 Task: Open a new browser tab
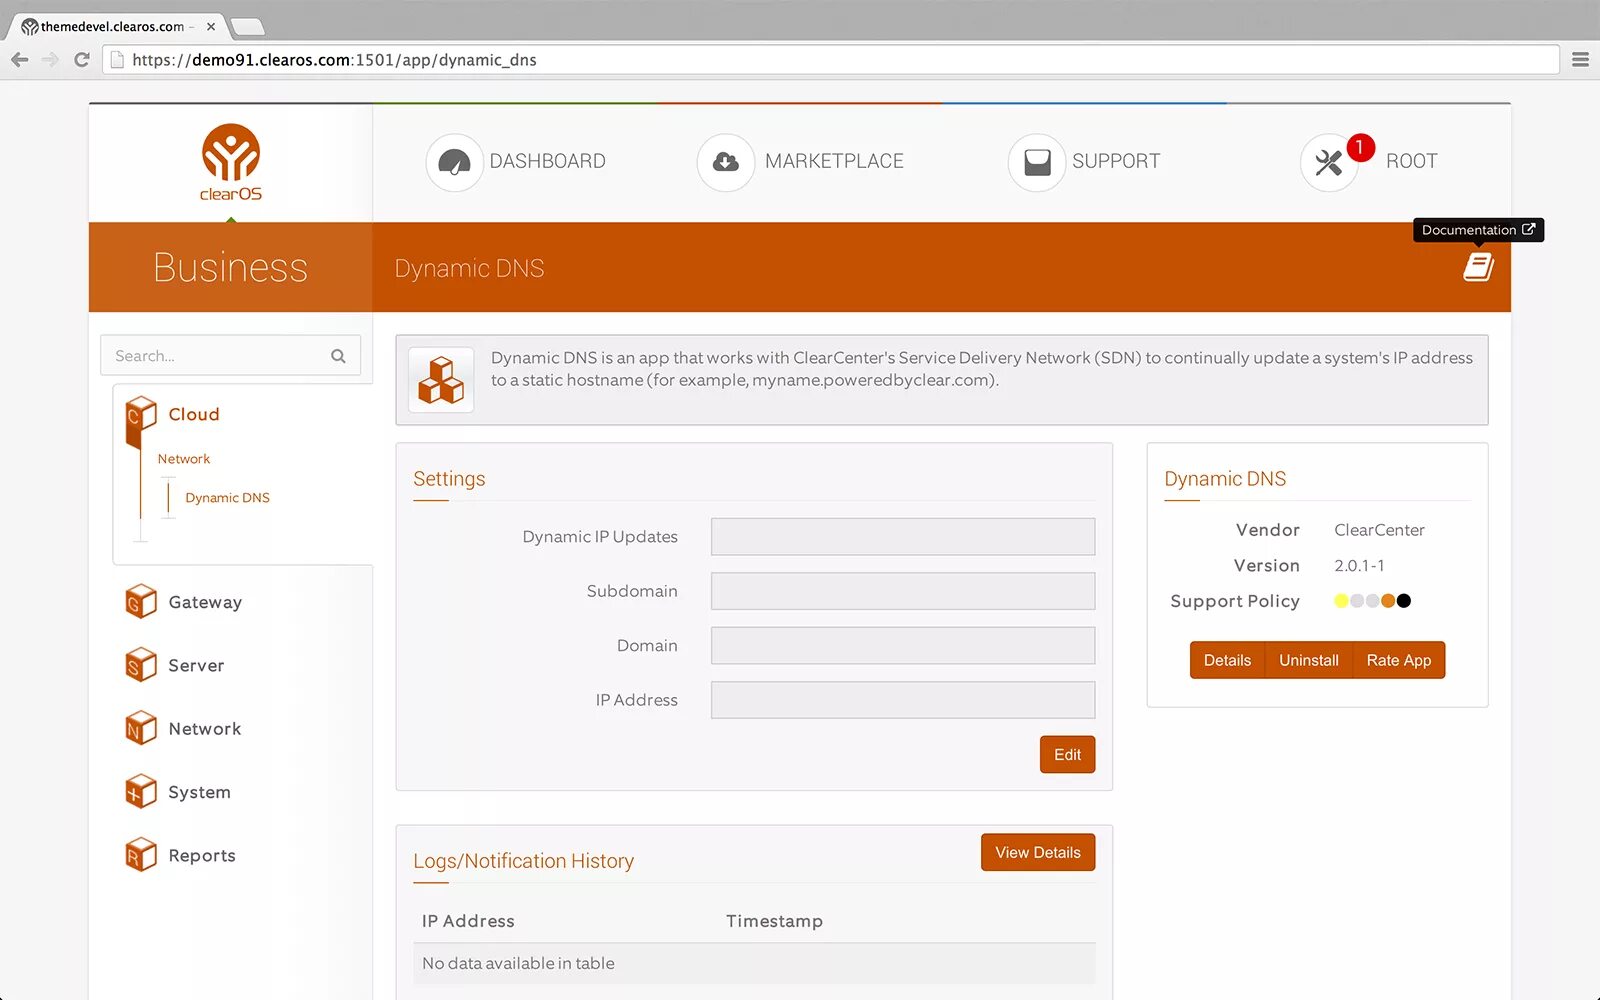pos(247,27)
